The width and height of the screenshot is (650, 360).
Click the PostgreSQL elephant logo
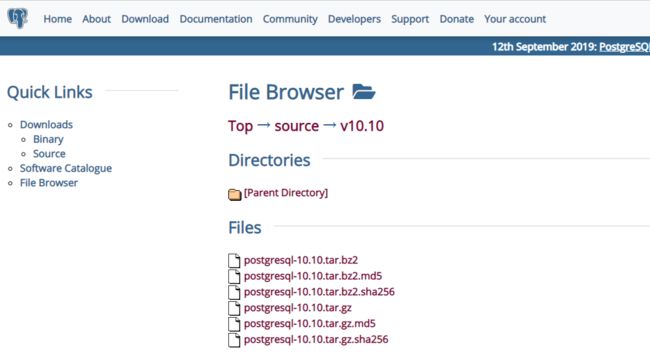tap(17, 18)
